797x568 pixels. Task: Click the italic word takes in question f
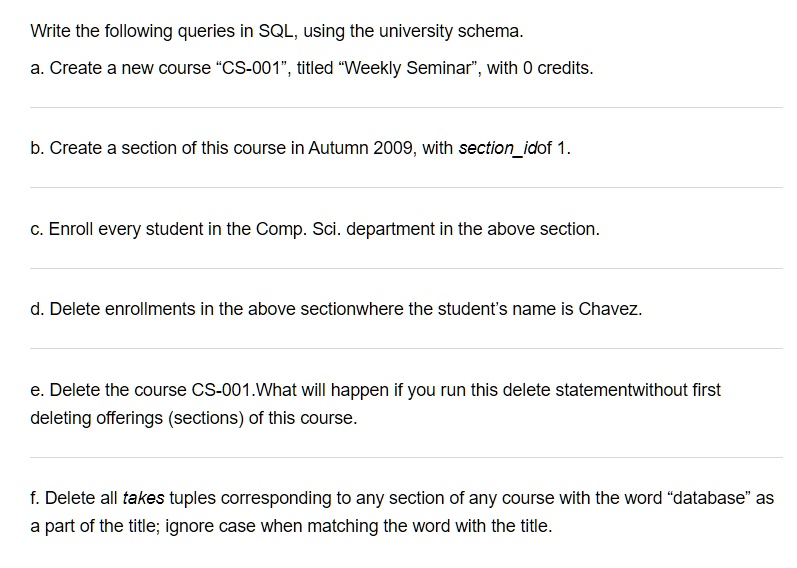click(143, 498)
